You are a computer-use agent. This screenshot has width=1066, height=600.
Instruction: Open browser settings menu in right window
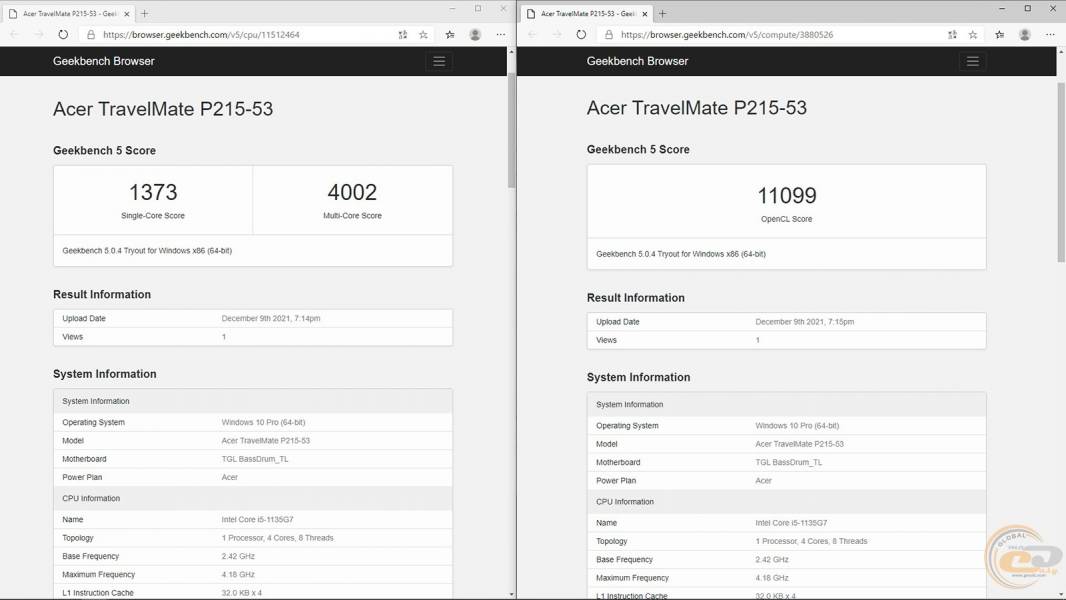click(1050, 35)
